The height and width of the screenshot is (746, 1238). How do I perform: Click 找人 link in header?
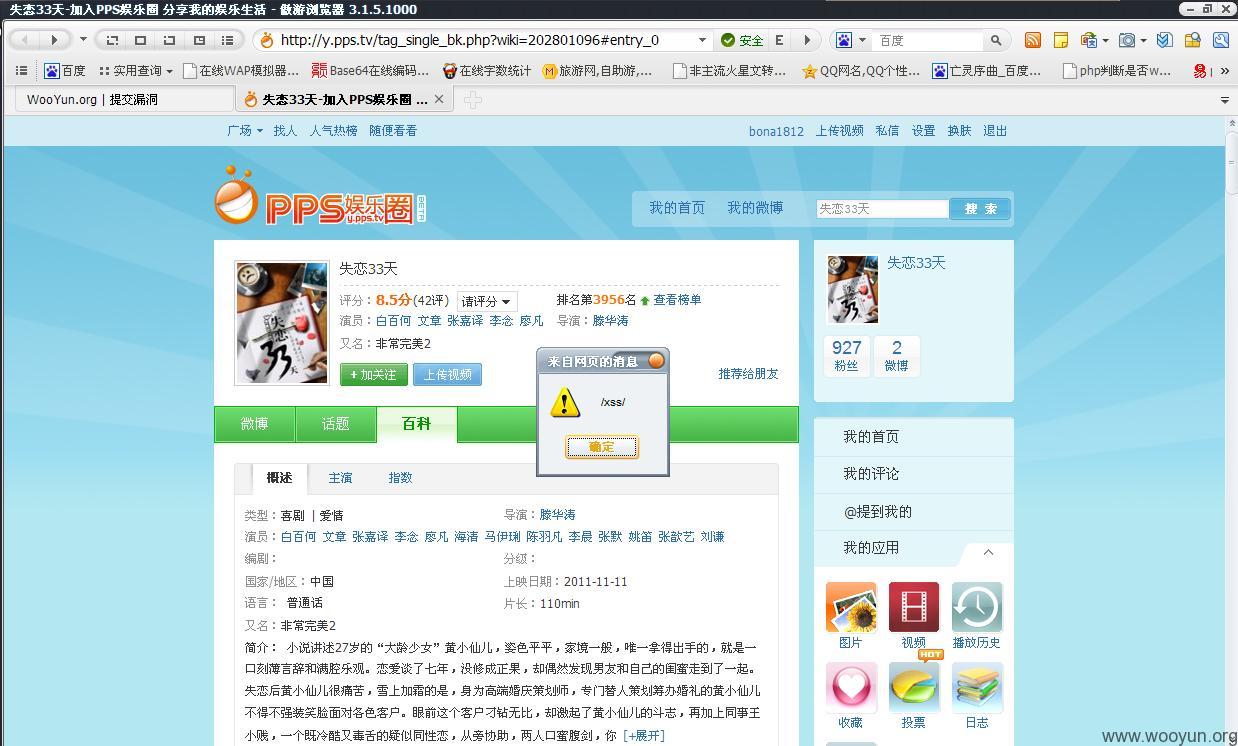[x=285, y=130]
